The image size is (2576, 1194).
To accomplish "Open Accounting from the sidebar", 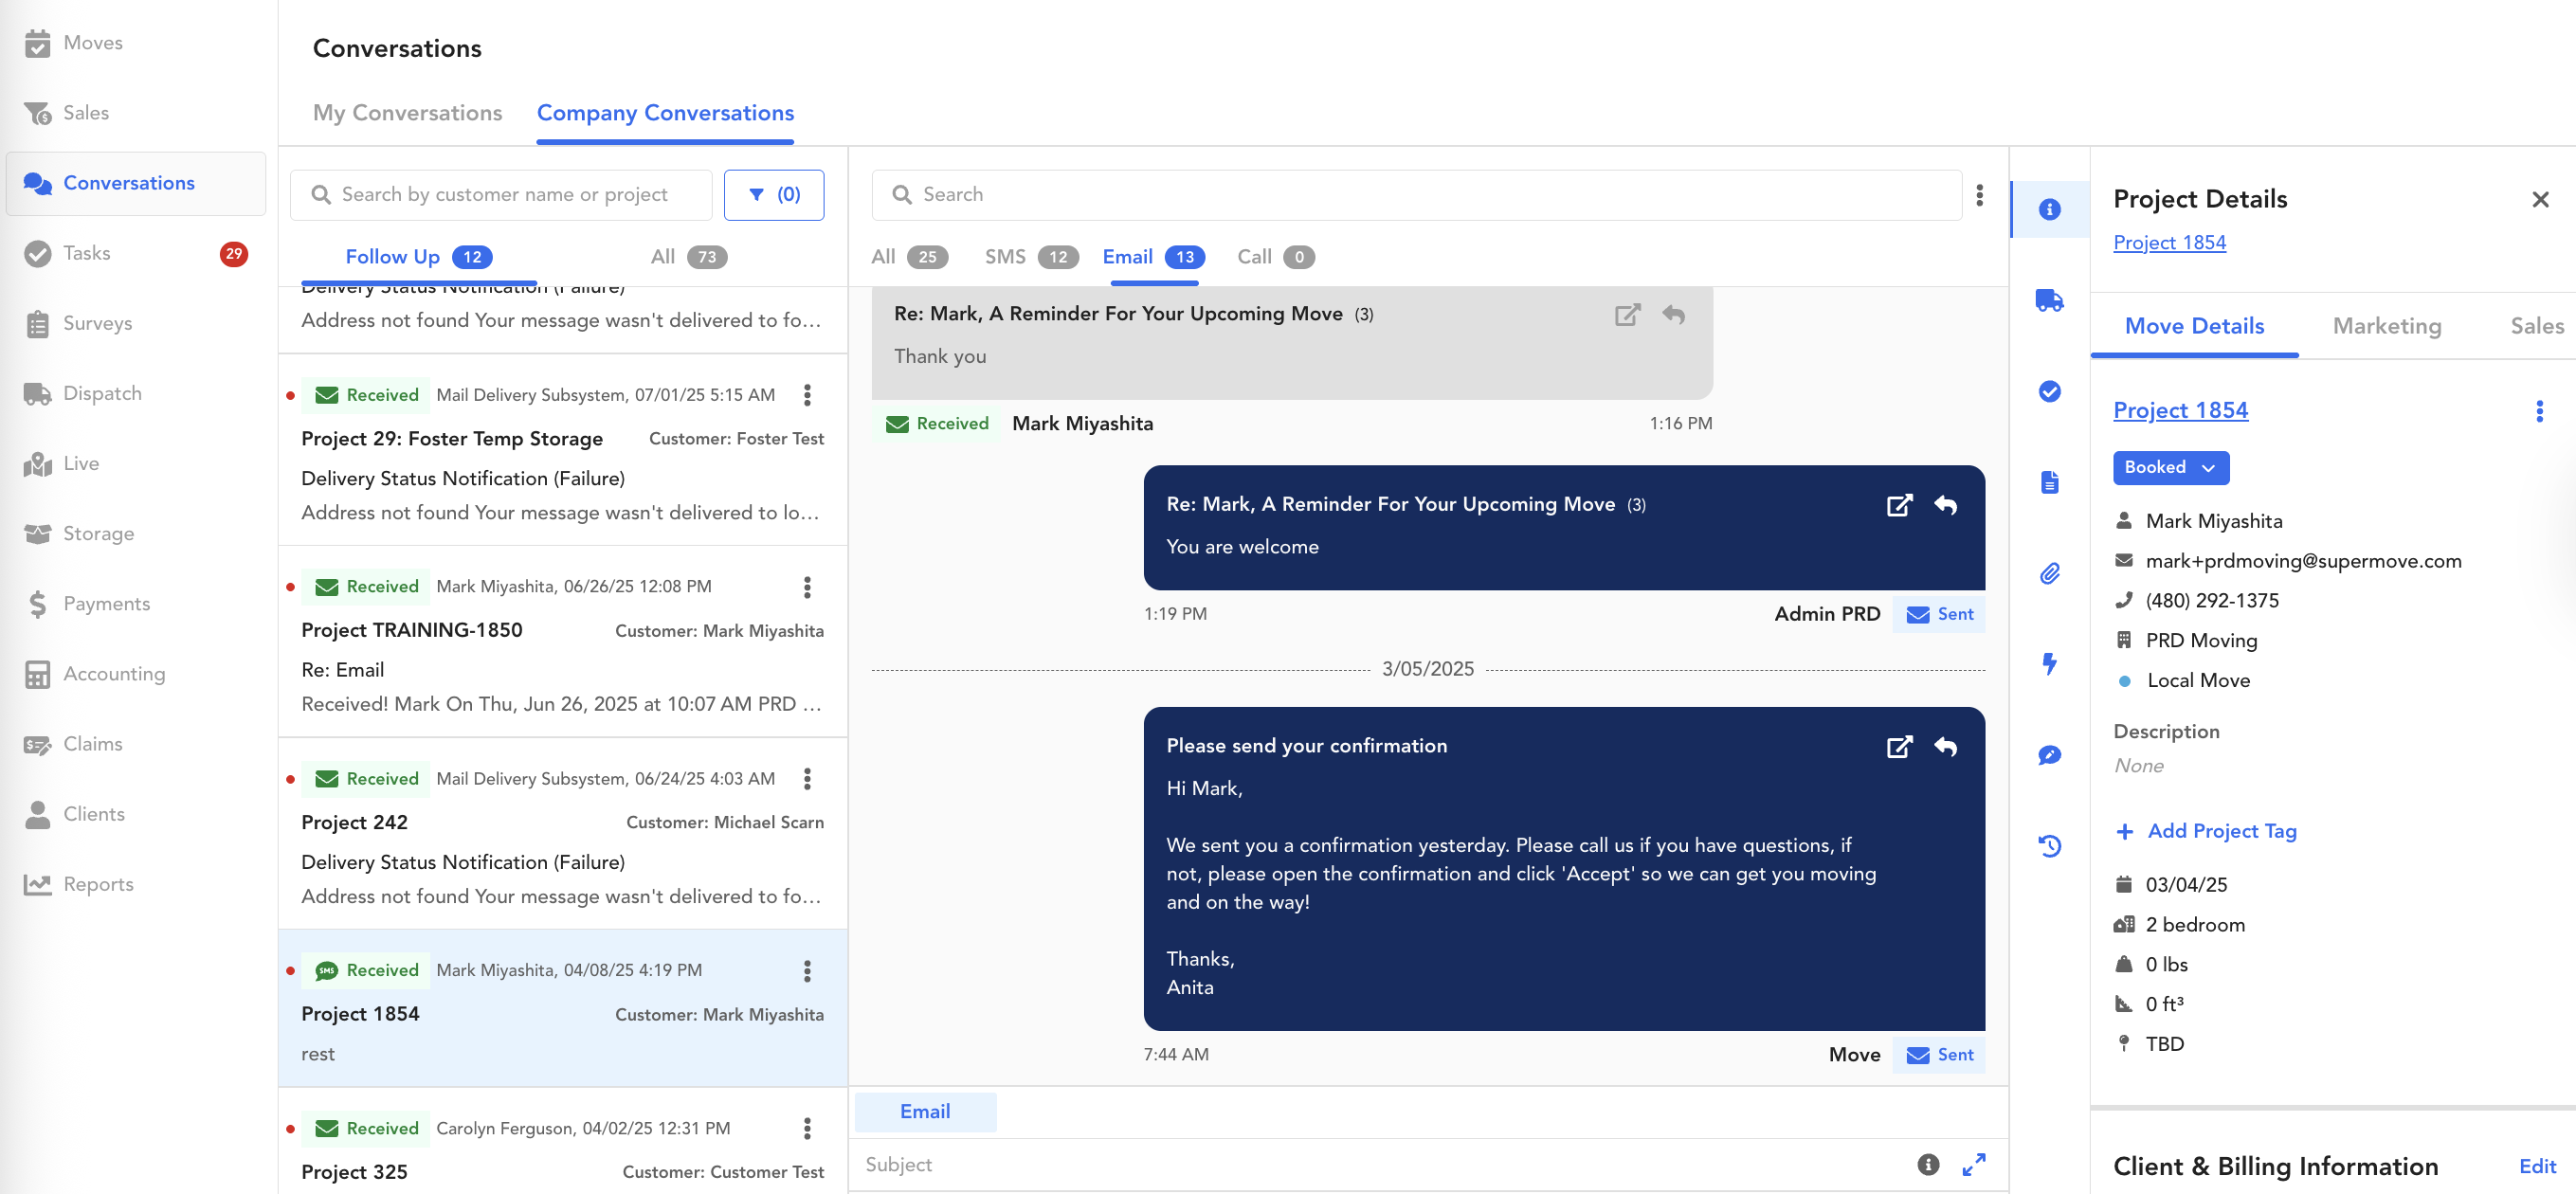I will 114,673.
